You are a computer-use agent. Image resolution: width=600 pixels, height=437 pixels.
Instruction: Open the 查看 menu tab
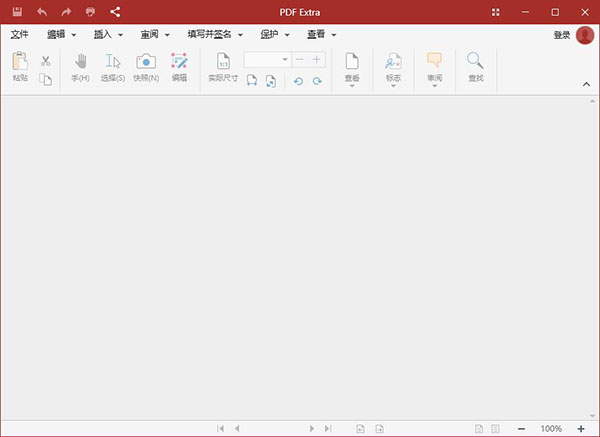(x=321, y=34)
